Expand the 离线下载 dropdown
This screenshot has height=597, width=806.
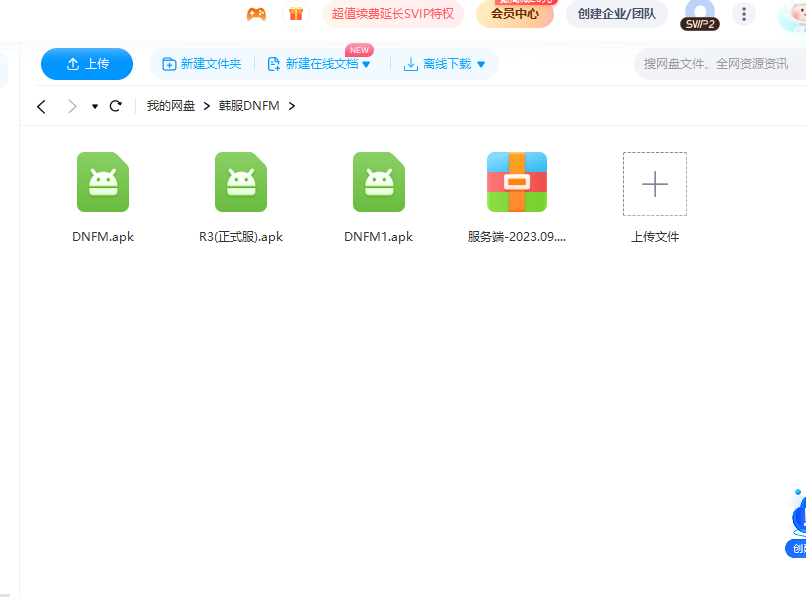pyautogui.click(x=481, y=65)
